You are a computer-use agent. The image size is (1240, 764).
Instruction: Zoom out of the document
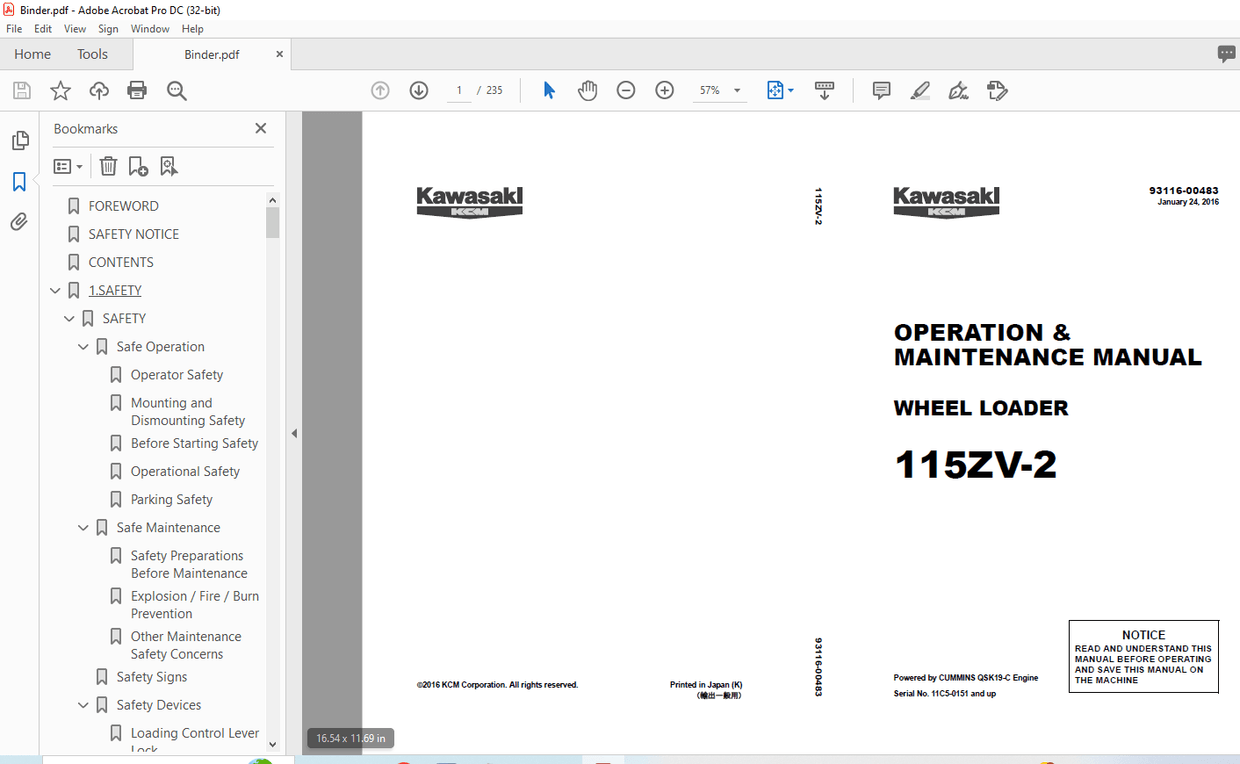(626, 90)
